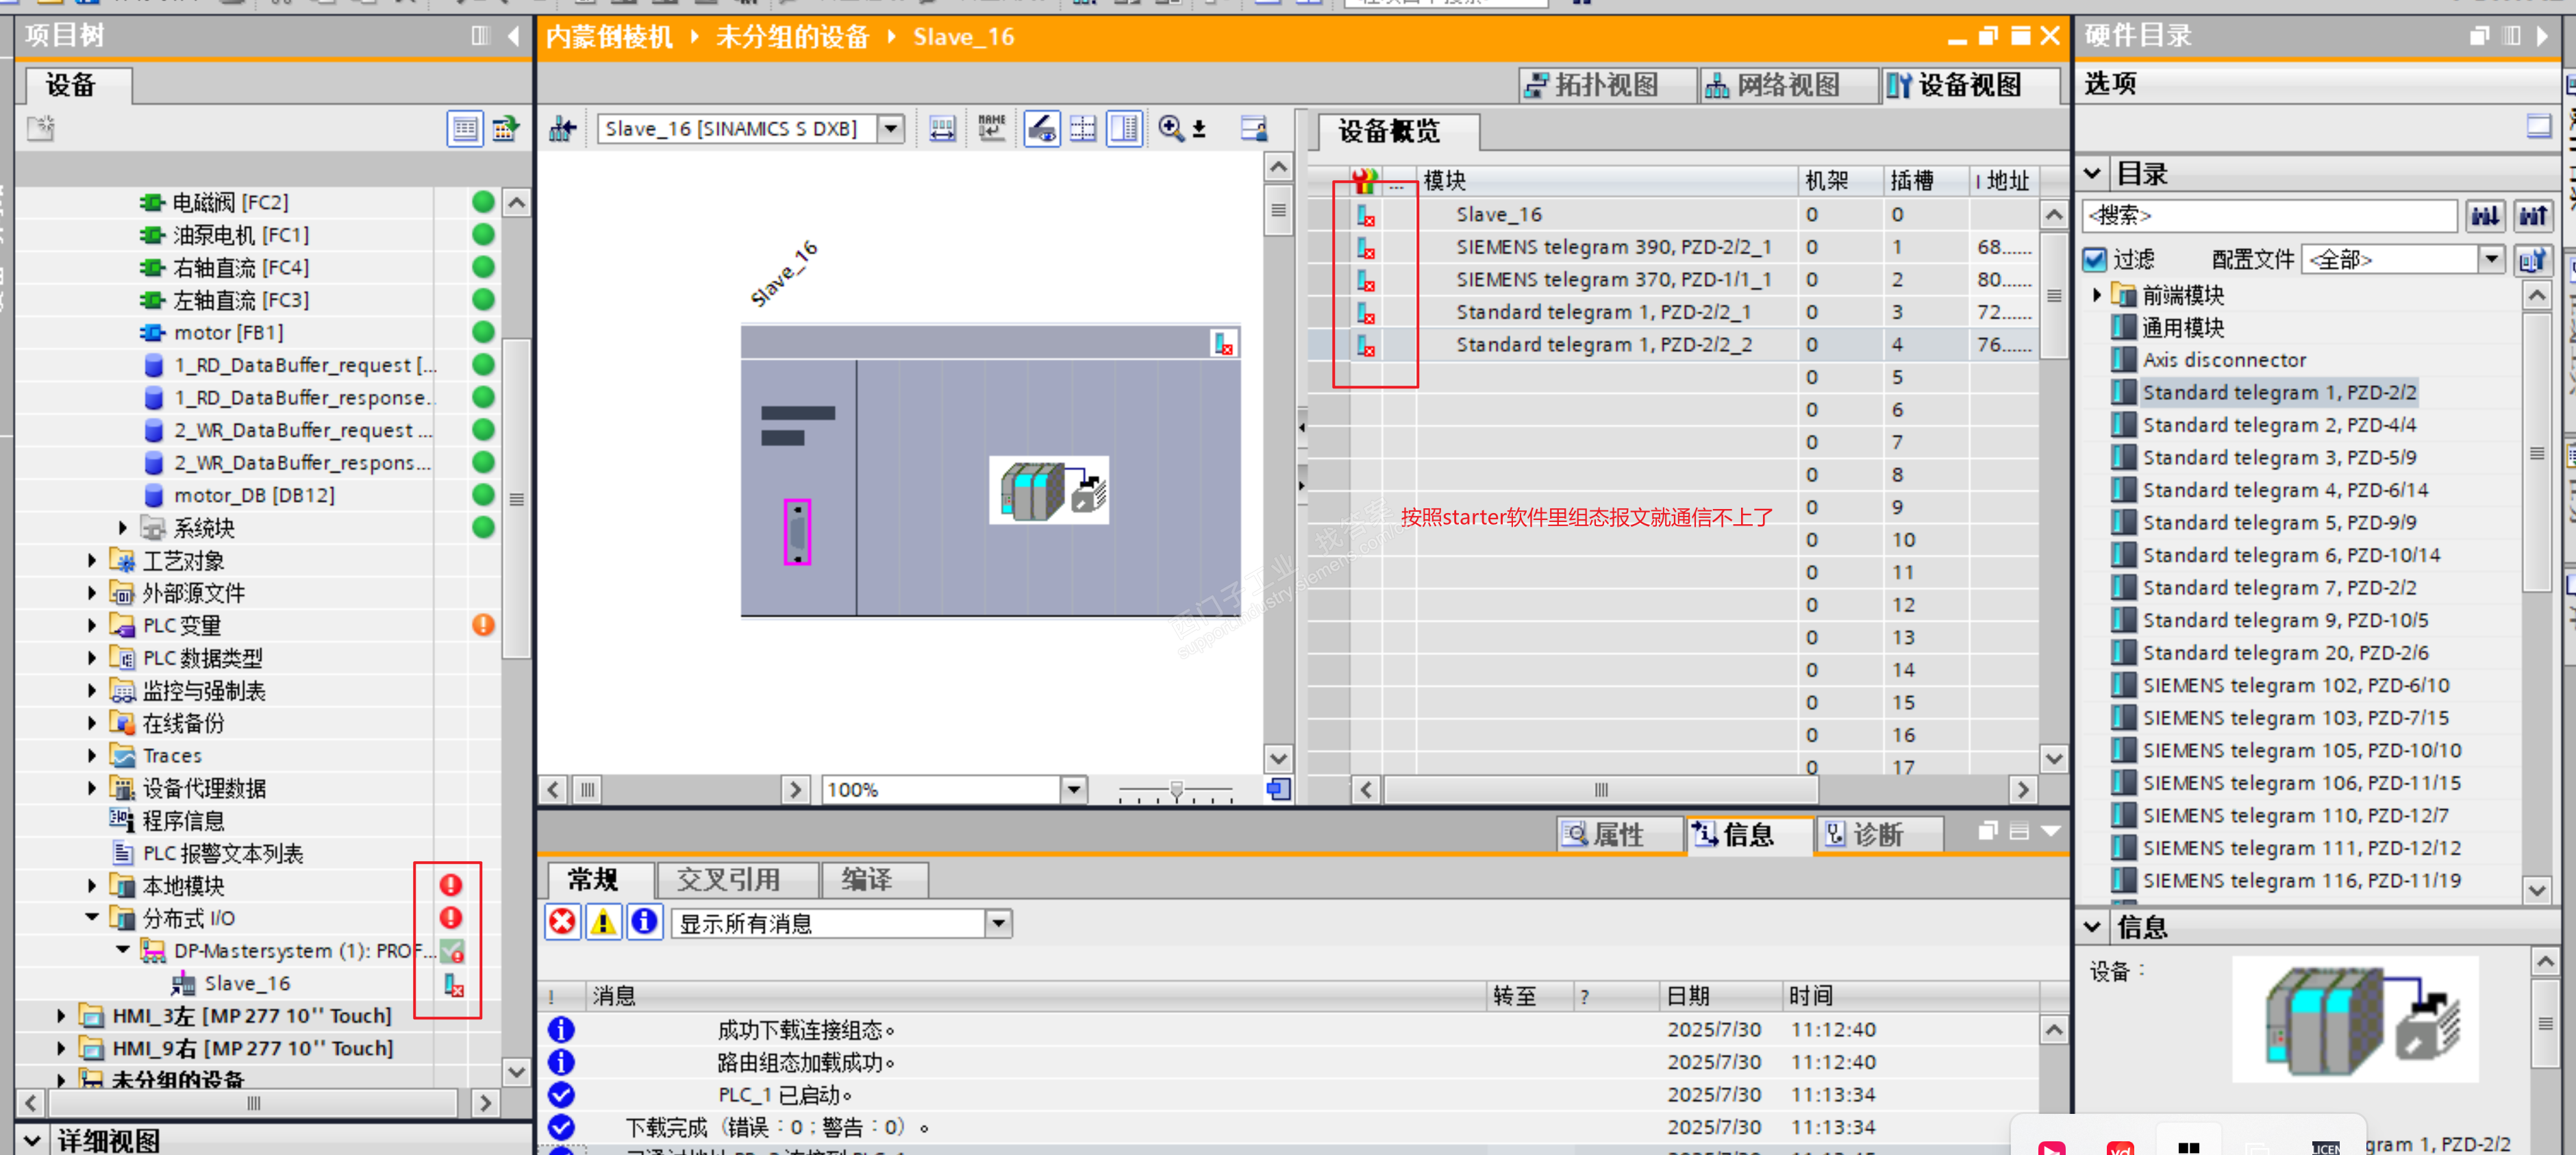Expand the 工艺对象 tree node
The width and height of the screenshot is (2576, 1155).
[92, 561]
